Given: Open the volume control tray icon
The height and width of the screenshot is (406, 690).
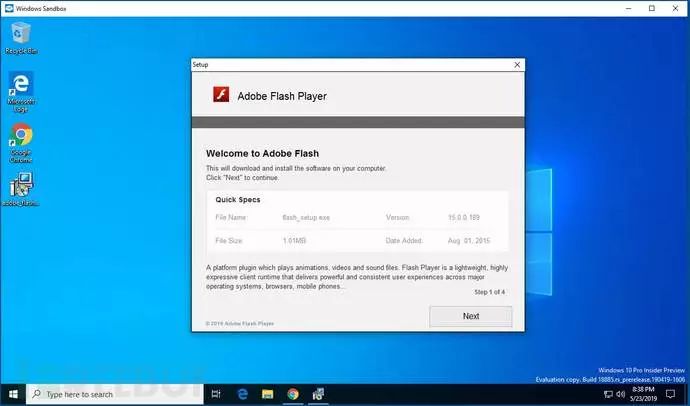Looking at the screenshot, I should (620, 394).
